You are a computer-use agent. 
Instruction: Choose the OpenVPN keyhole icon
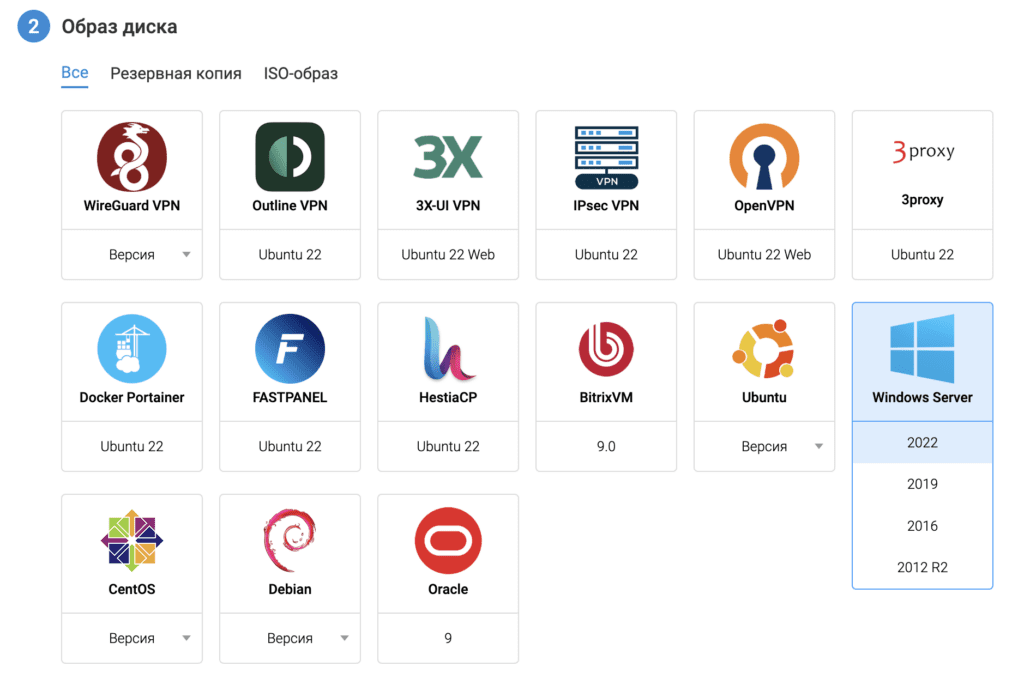pyautogui.click(x=764, y=157)
